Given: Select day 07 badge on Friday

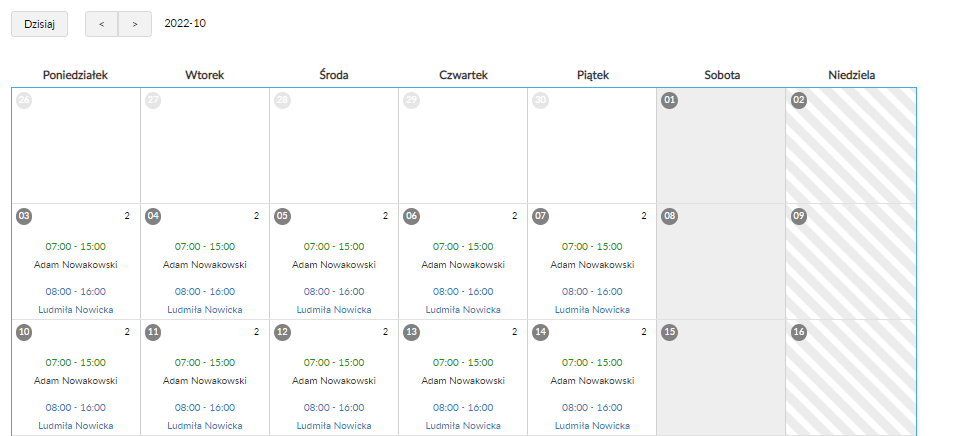Looking at the screenshot, I should [541, 215].
